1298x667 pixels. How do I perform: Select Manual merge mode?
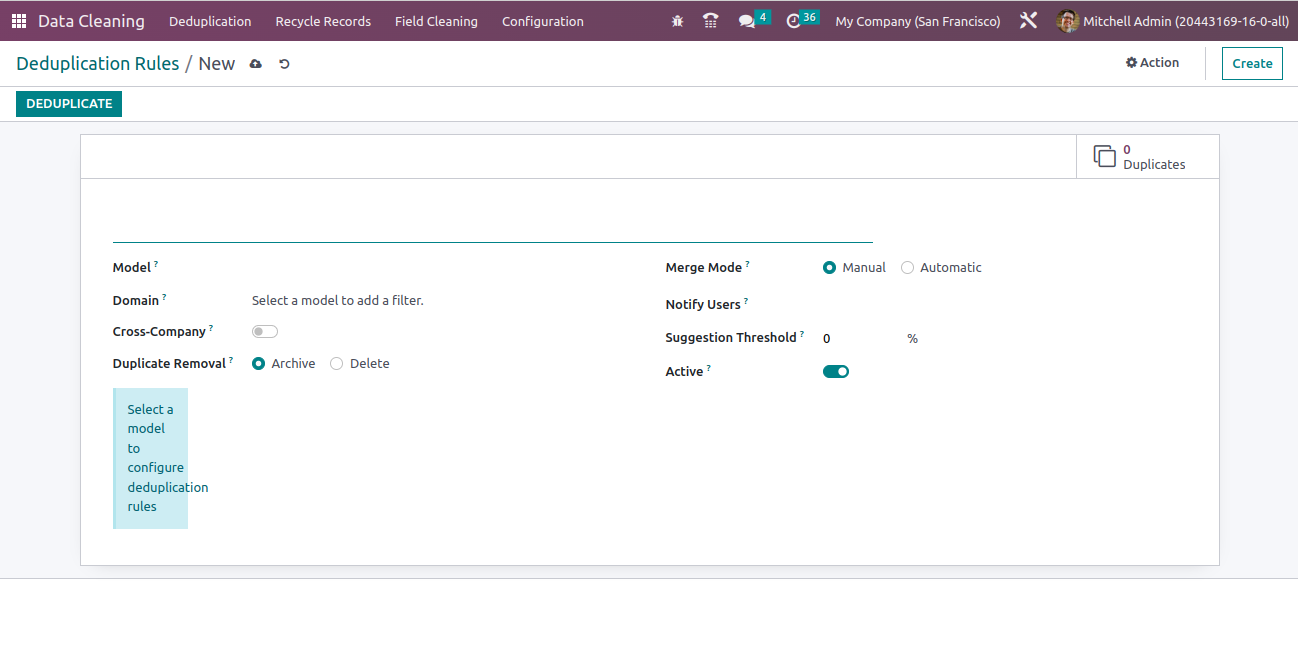(829, 268)
